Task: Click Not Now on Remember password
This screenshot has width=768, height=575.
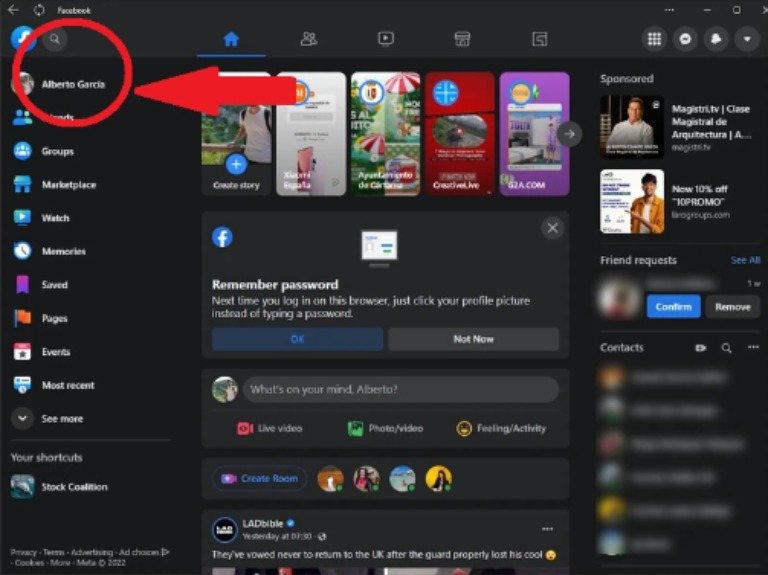Action: (473, 339)
